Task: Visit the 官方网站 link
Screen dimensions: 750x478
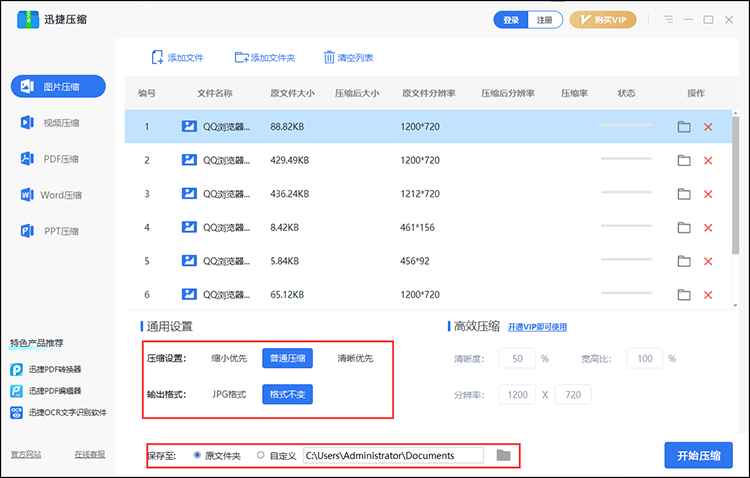Action: pyautogui.click(x=26, y=455)
